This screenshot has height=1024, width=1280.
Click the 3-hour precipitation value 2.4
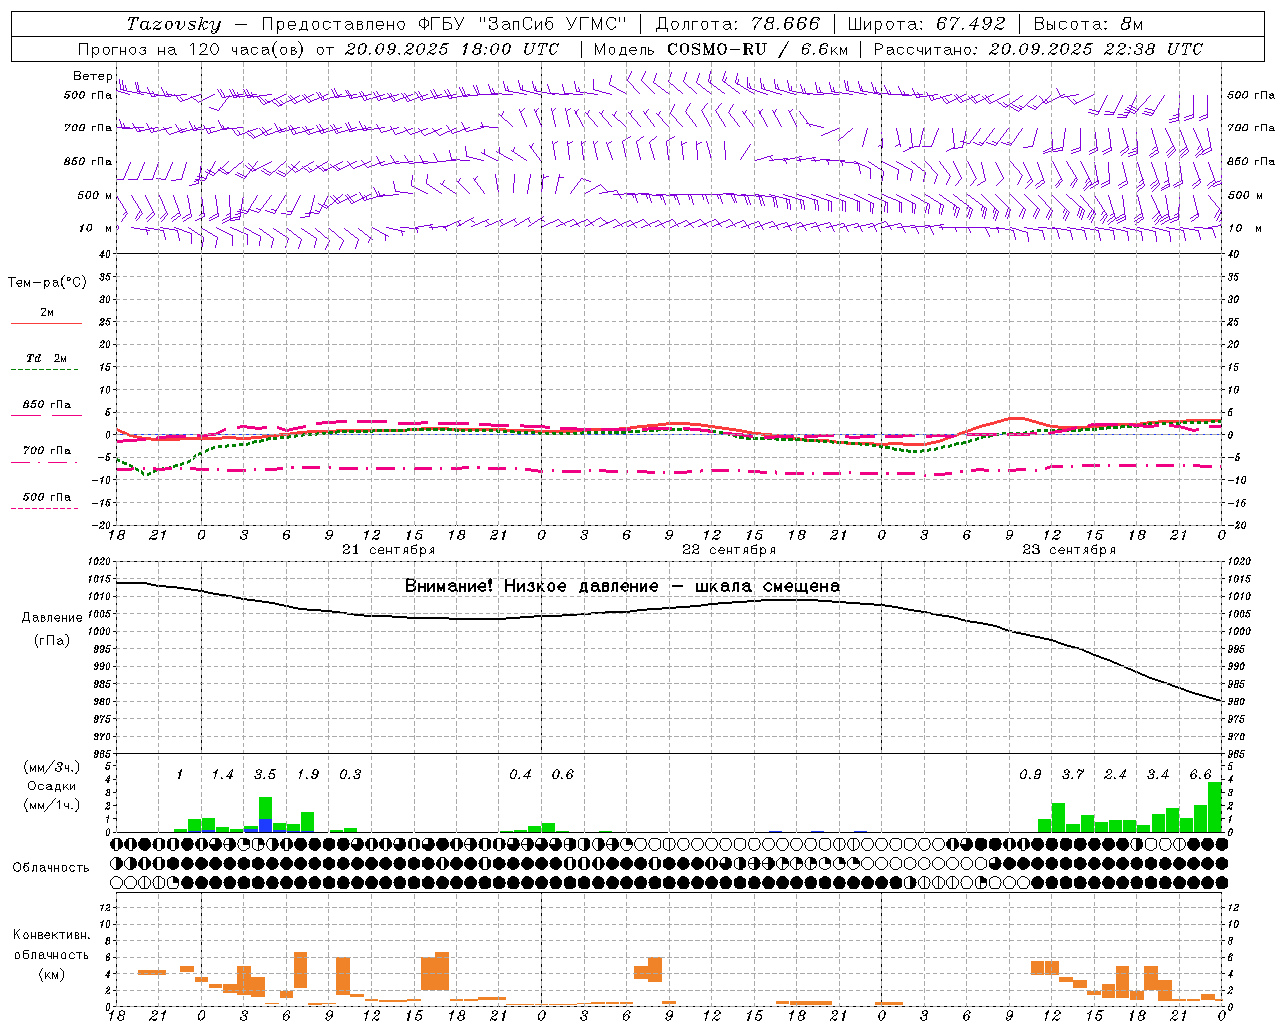click(1115, 775)
